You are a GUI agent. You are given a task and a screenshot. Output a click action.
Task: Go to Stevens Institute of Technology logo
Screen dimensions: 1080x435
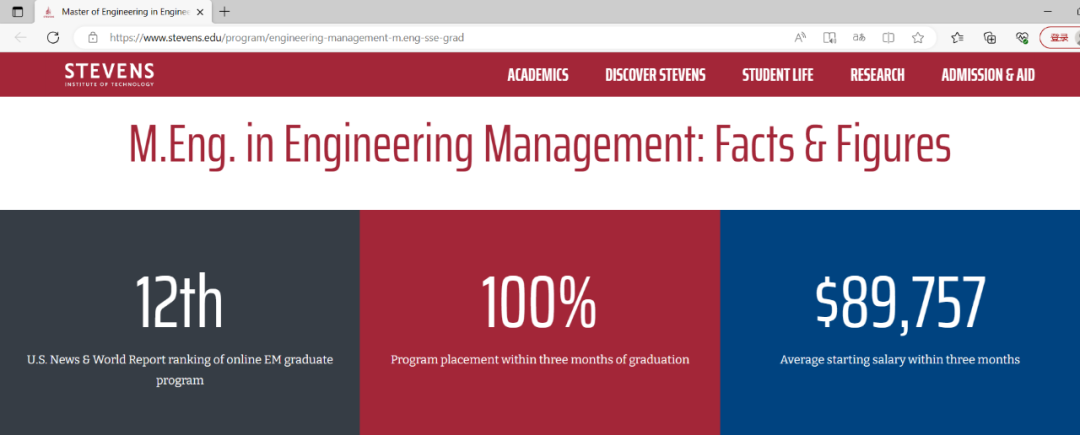[x=110, y=74]
